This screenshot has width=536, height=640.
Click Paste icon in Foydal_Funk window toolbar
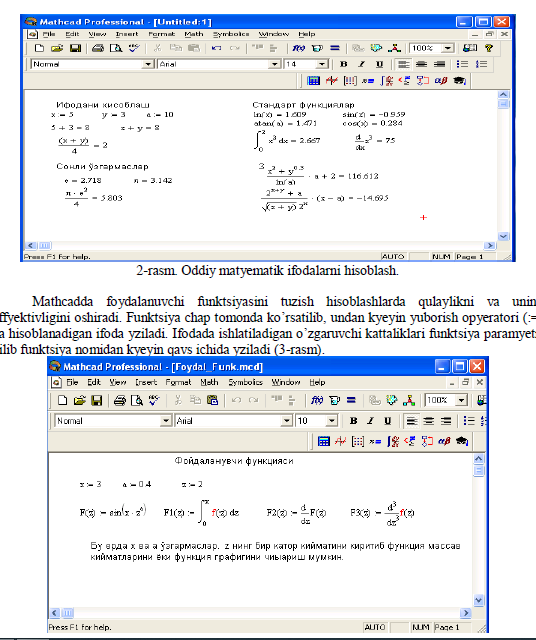coord(212,400)
